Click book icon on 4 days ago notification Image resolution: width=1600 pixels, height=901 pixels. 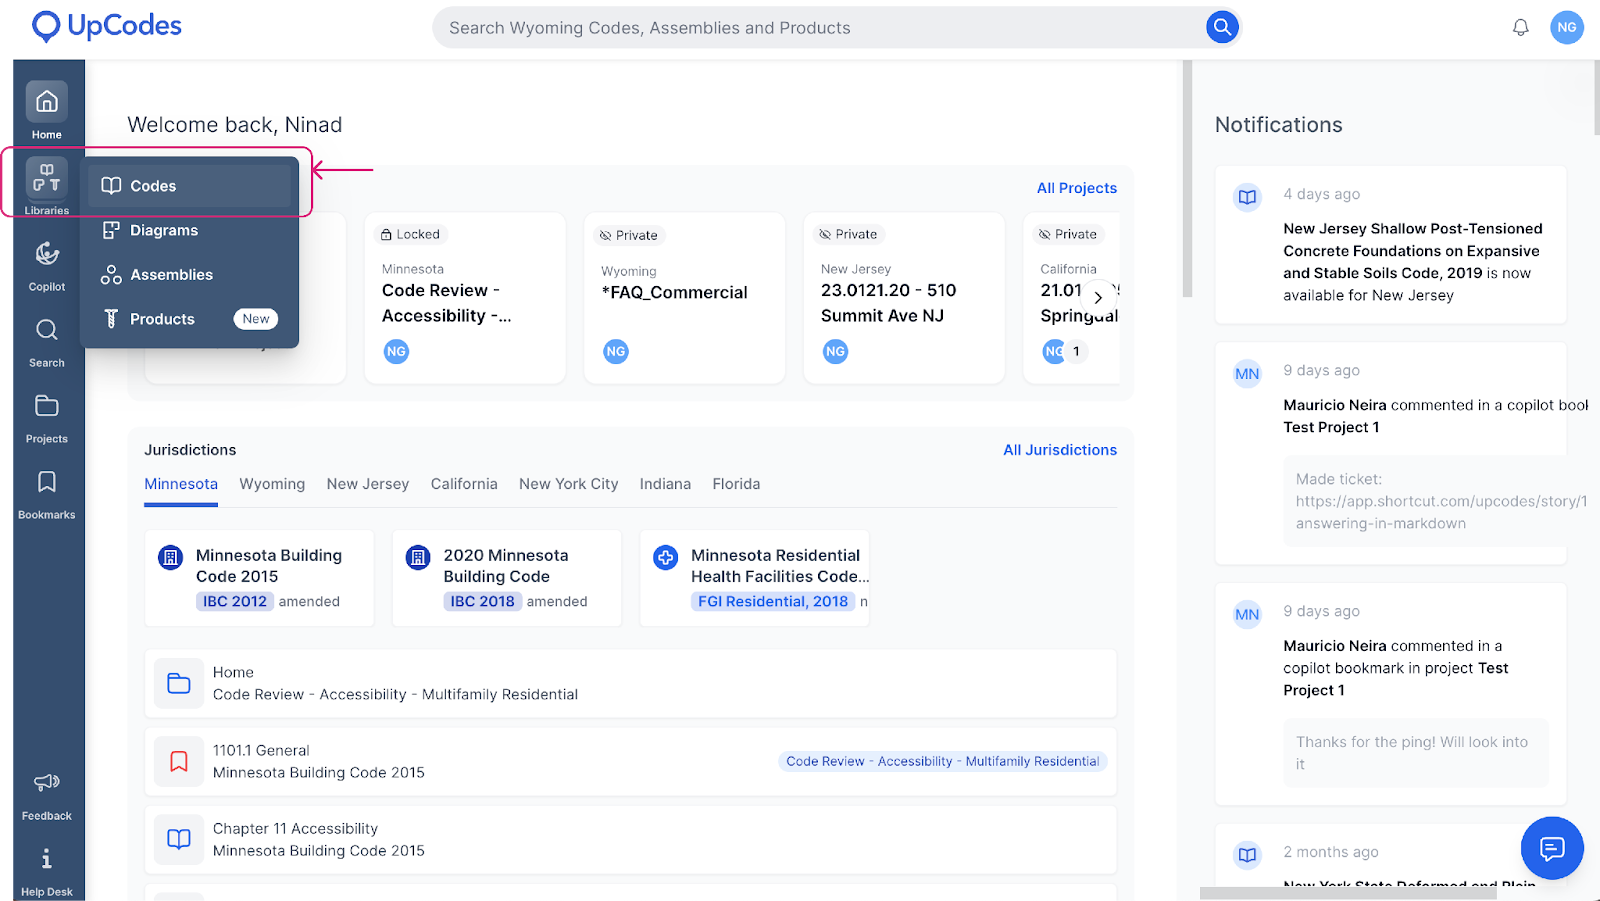coord(1247,197)
